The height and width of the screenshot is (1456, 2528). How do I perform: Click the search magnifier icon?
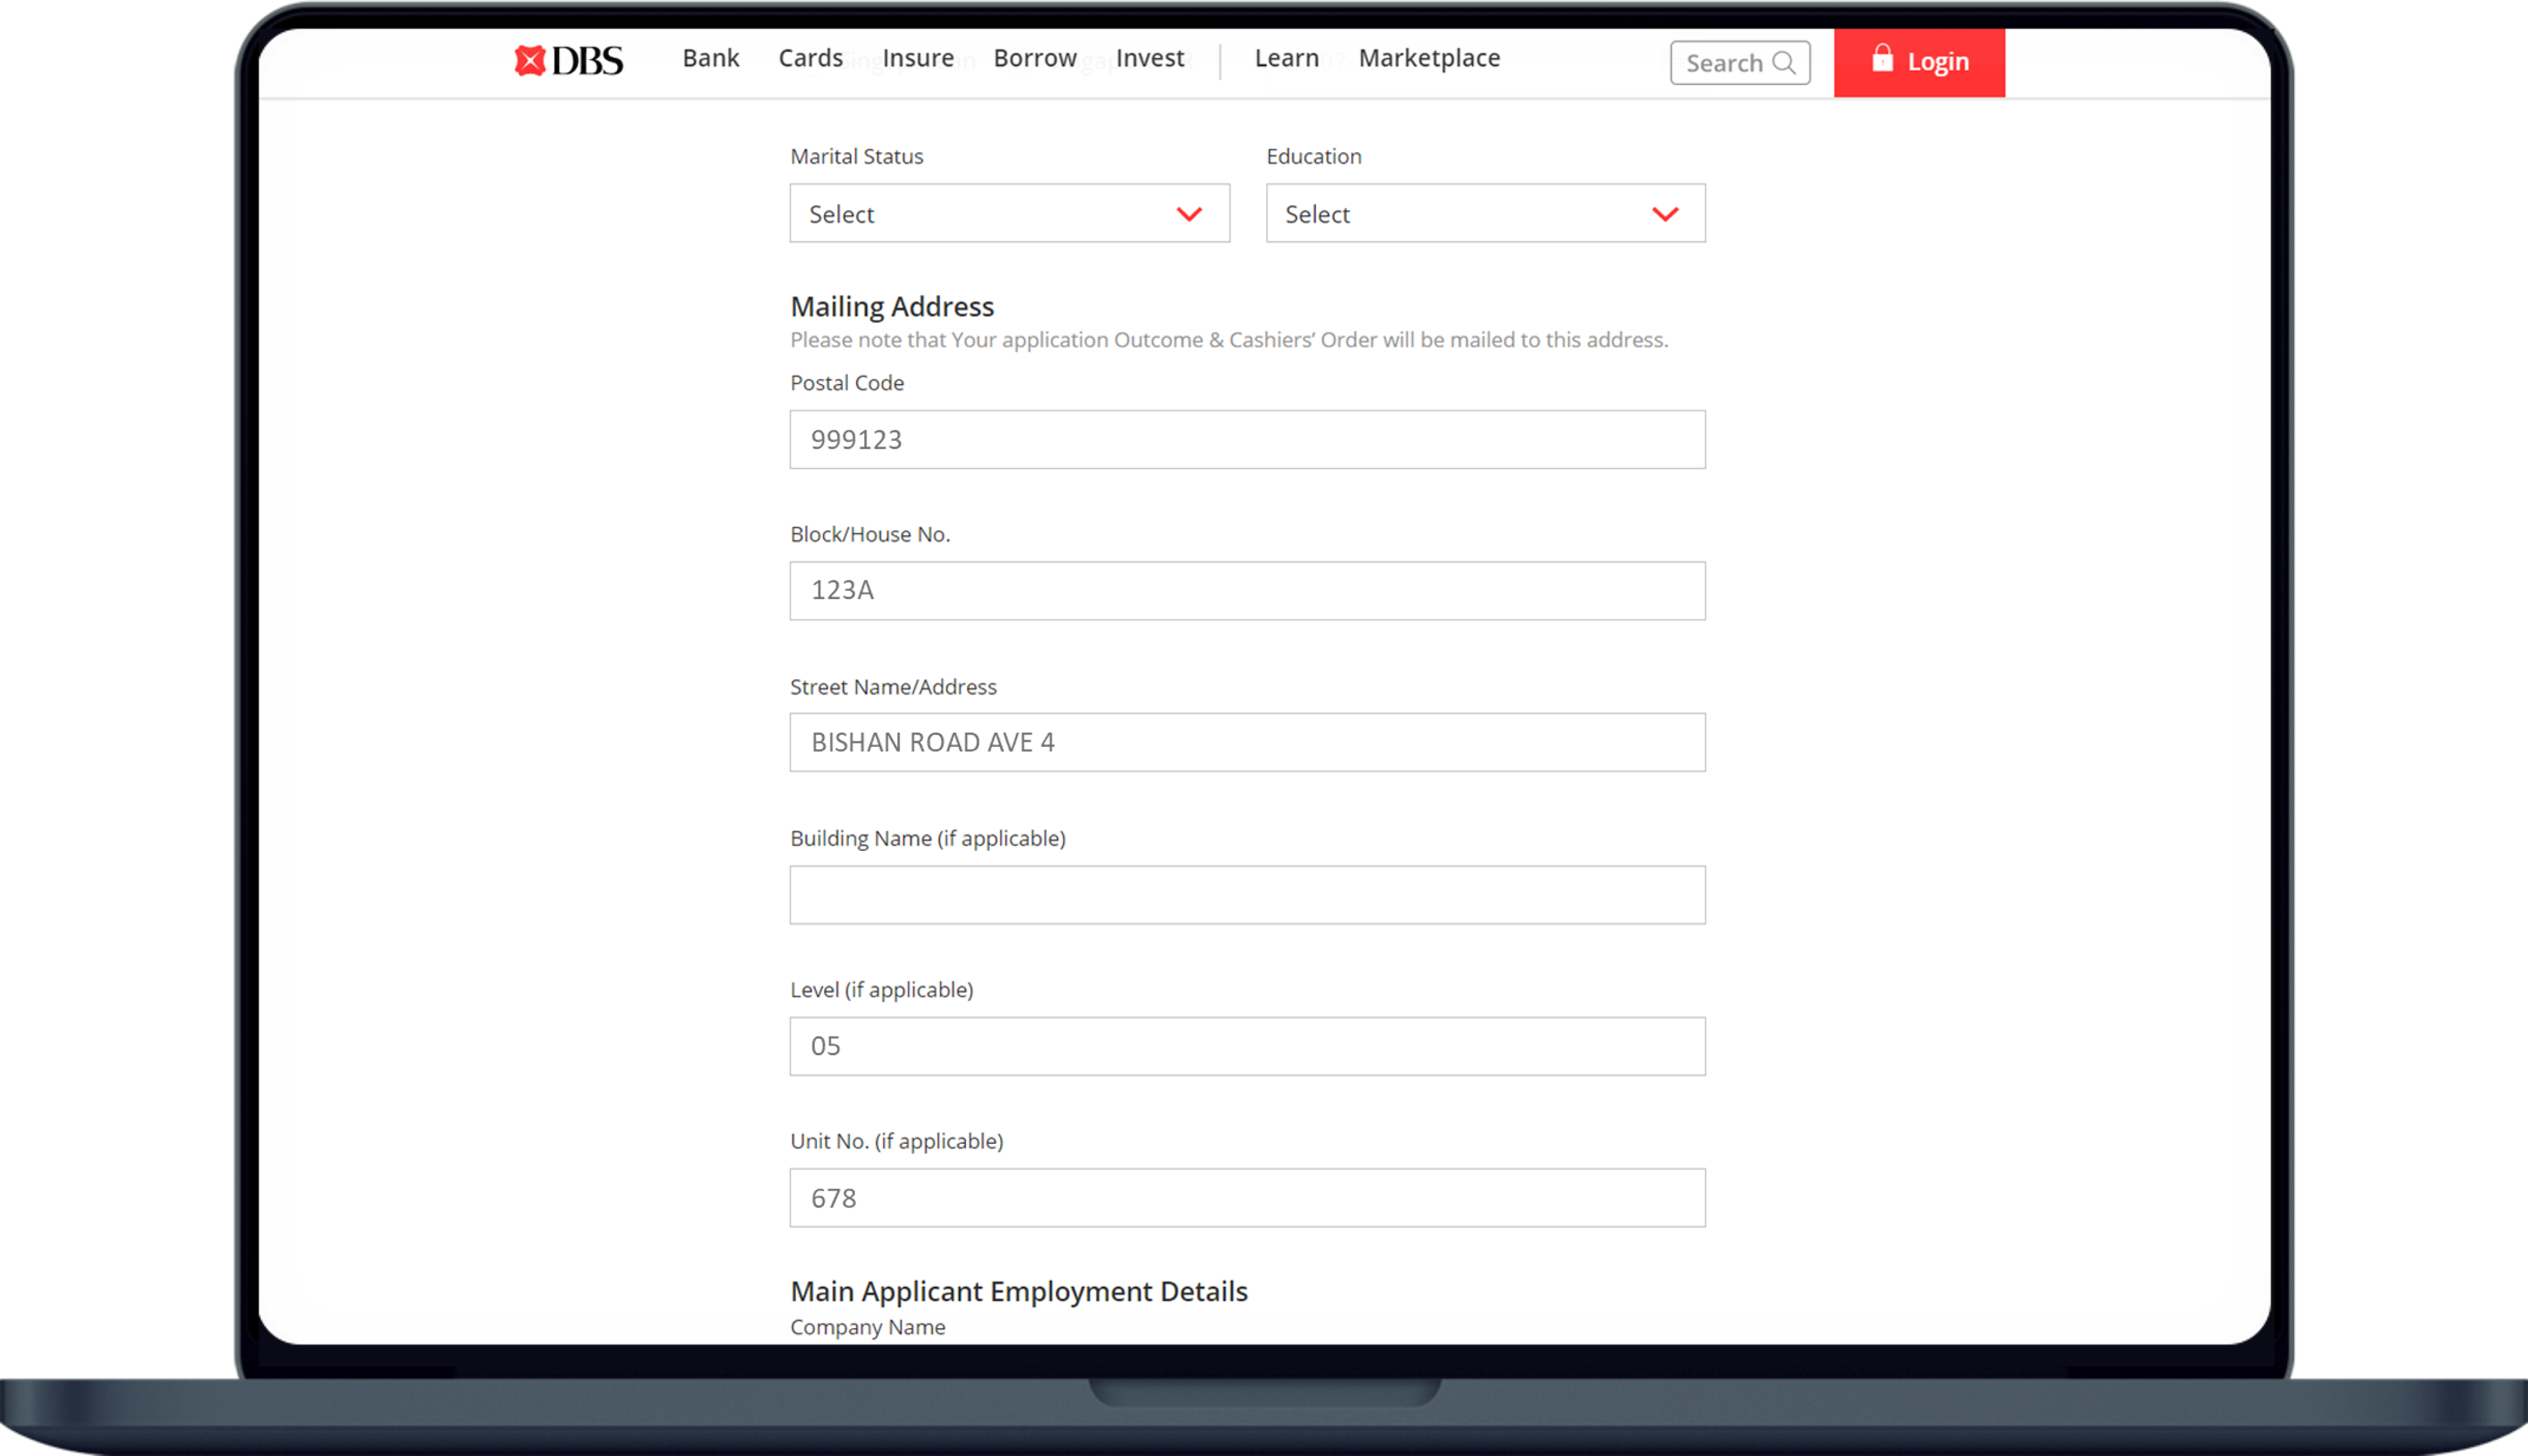coord(1784,63)
